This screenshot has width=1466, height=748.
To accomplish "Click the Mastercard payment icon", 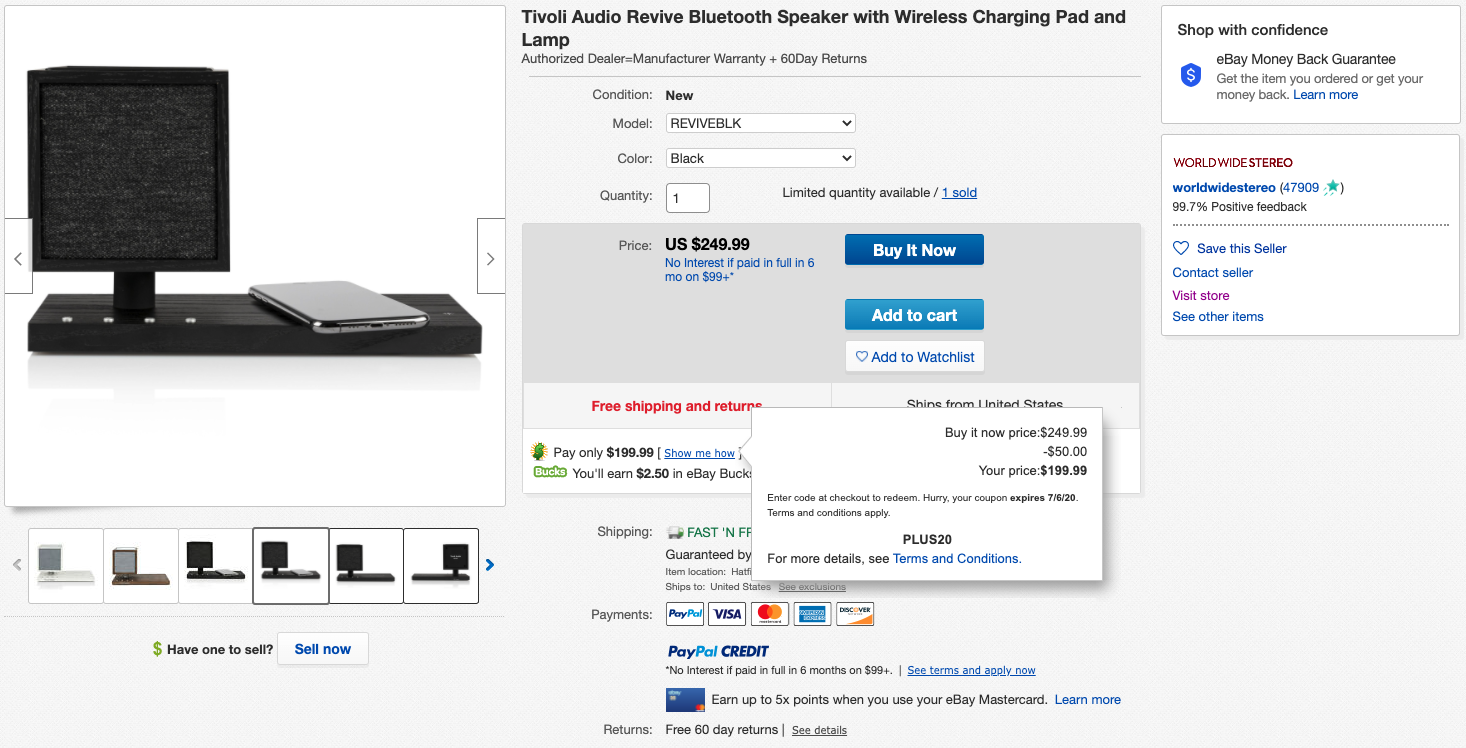I will click(769, 614).
